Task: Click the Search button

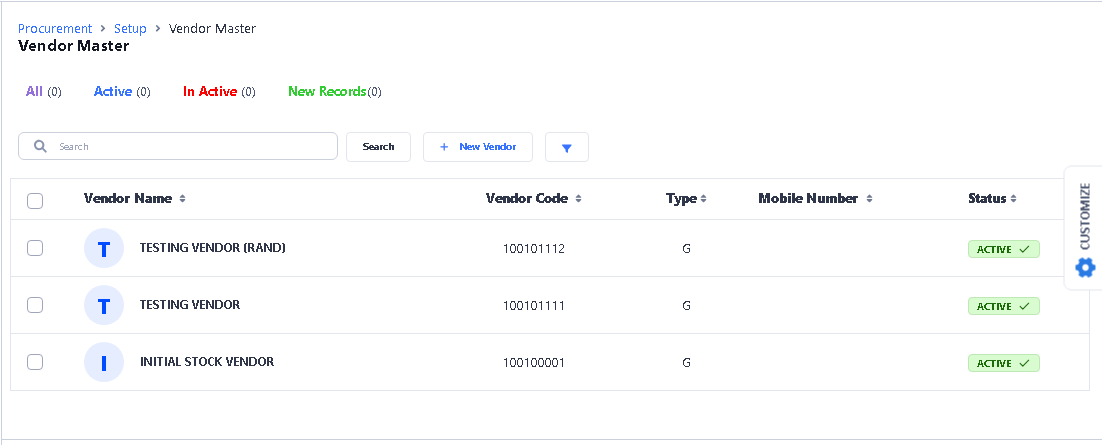Action: click(378, 147)
